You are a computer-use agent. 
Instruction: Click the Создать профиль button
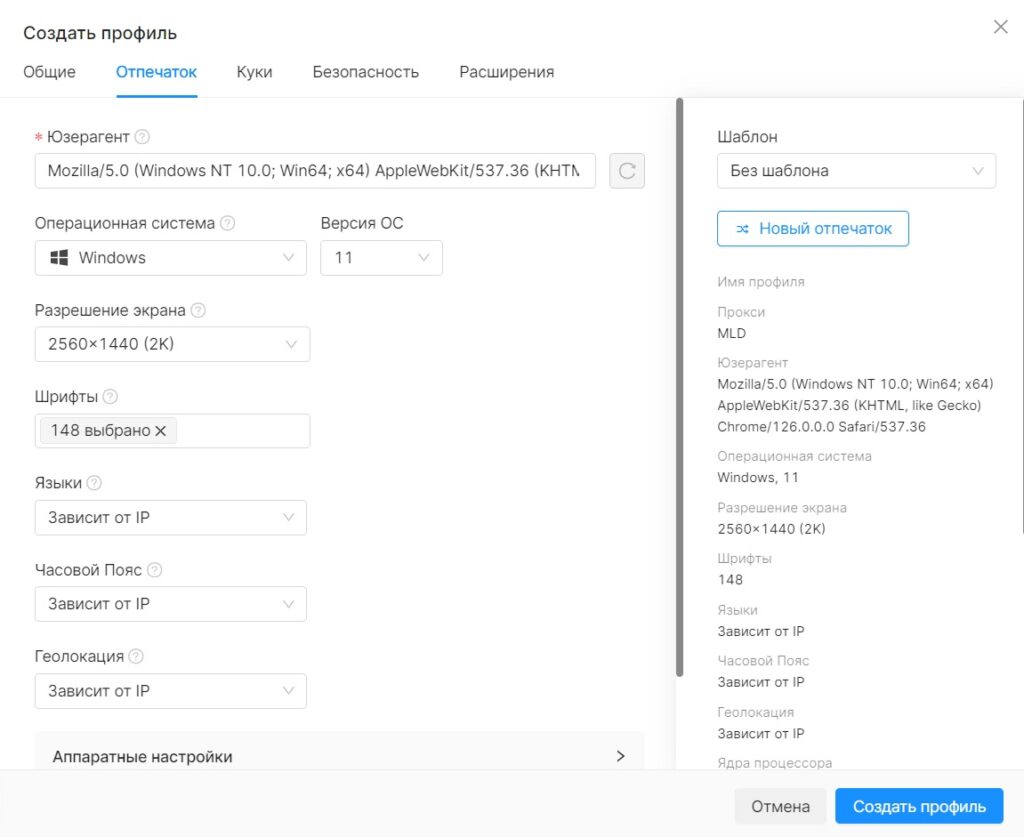(919, 806)
